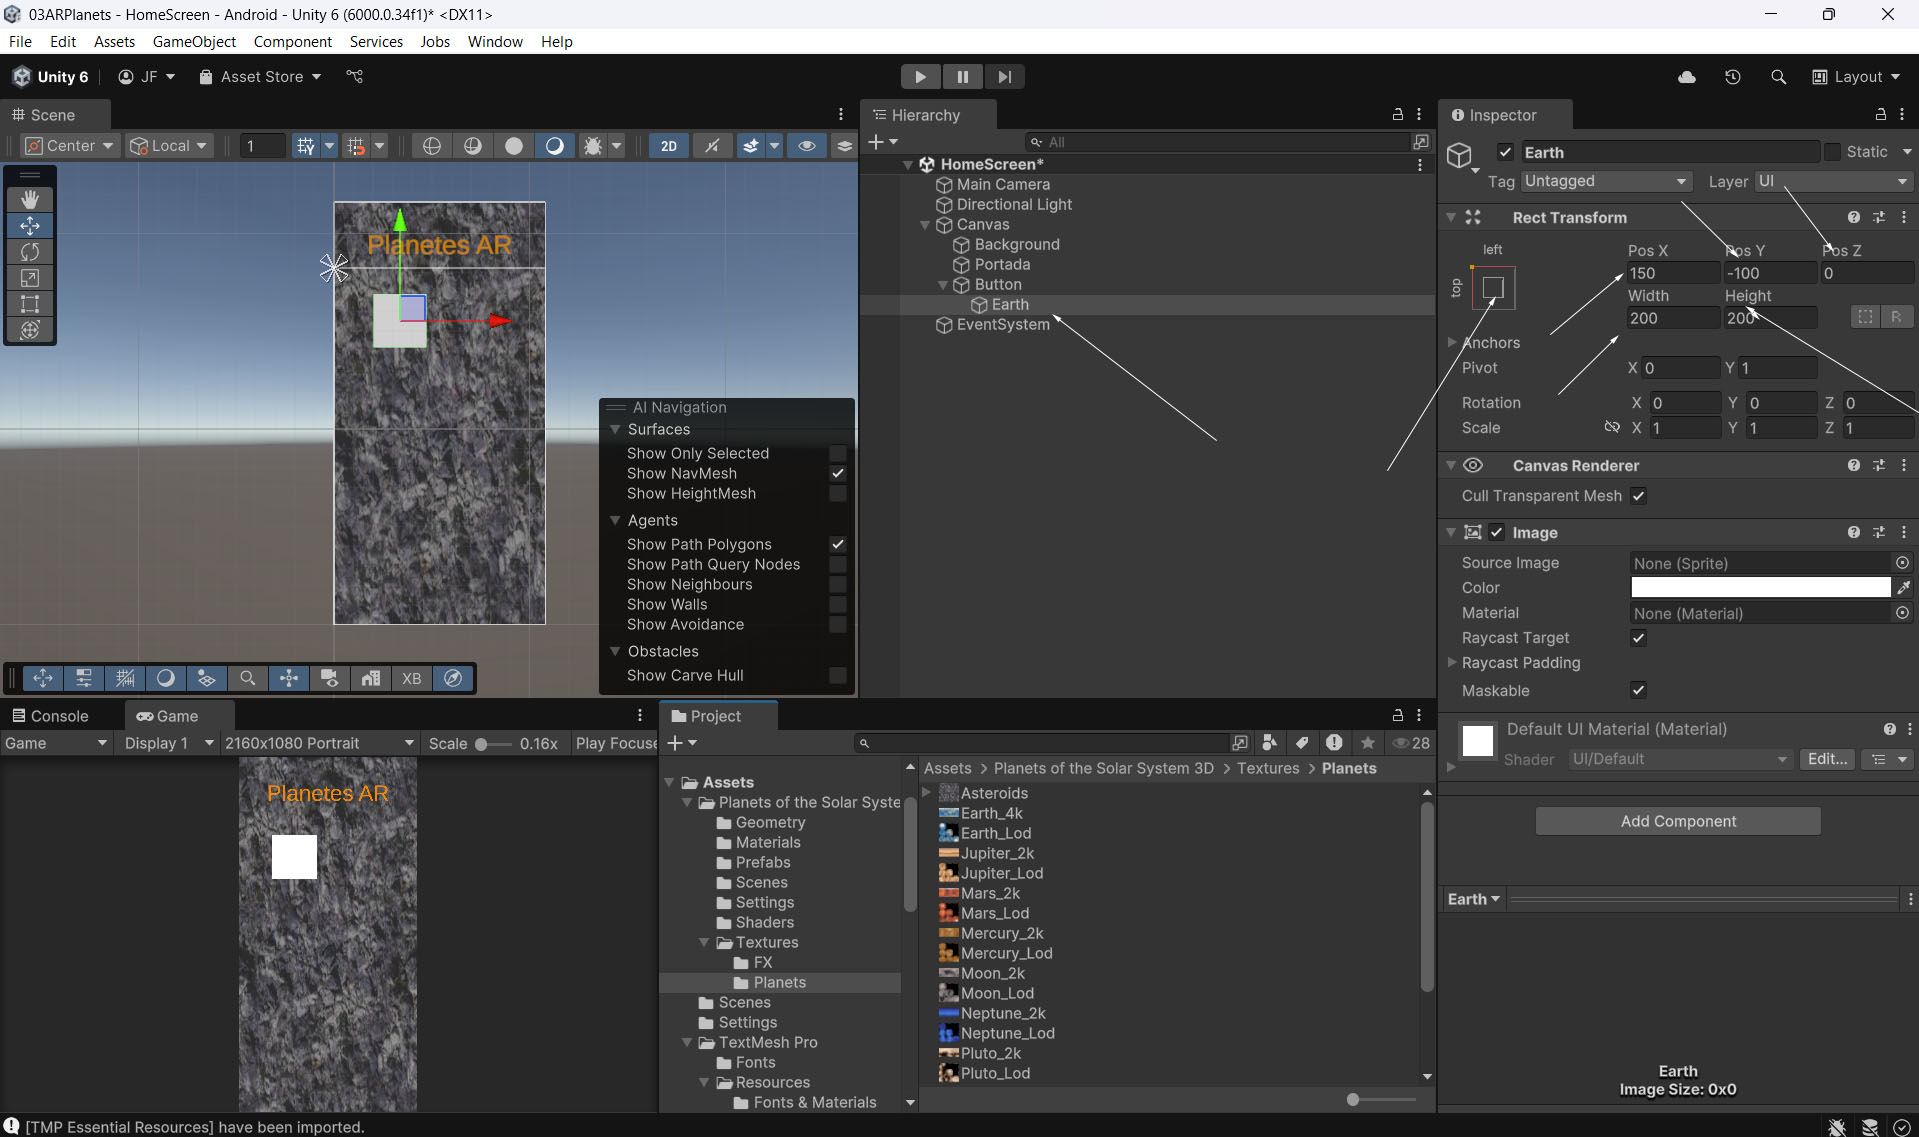The image size is (1919, 1137).
Task: Disable the Raycast Target checkbox
Action: tap(1638, 638)
